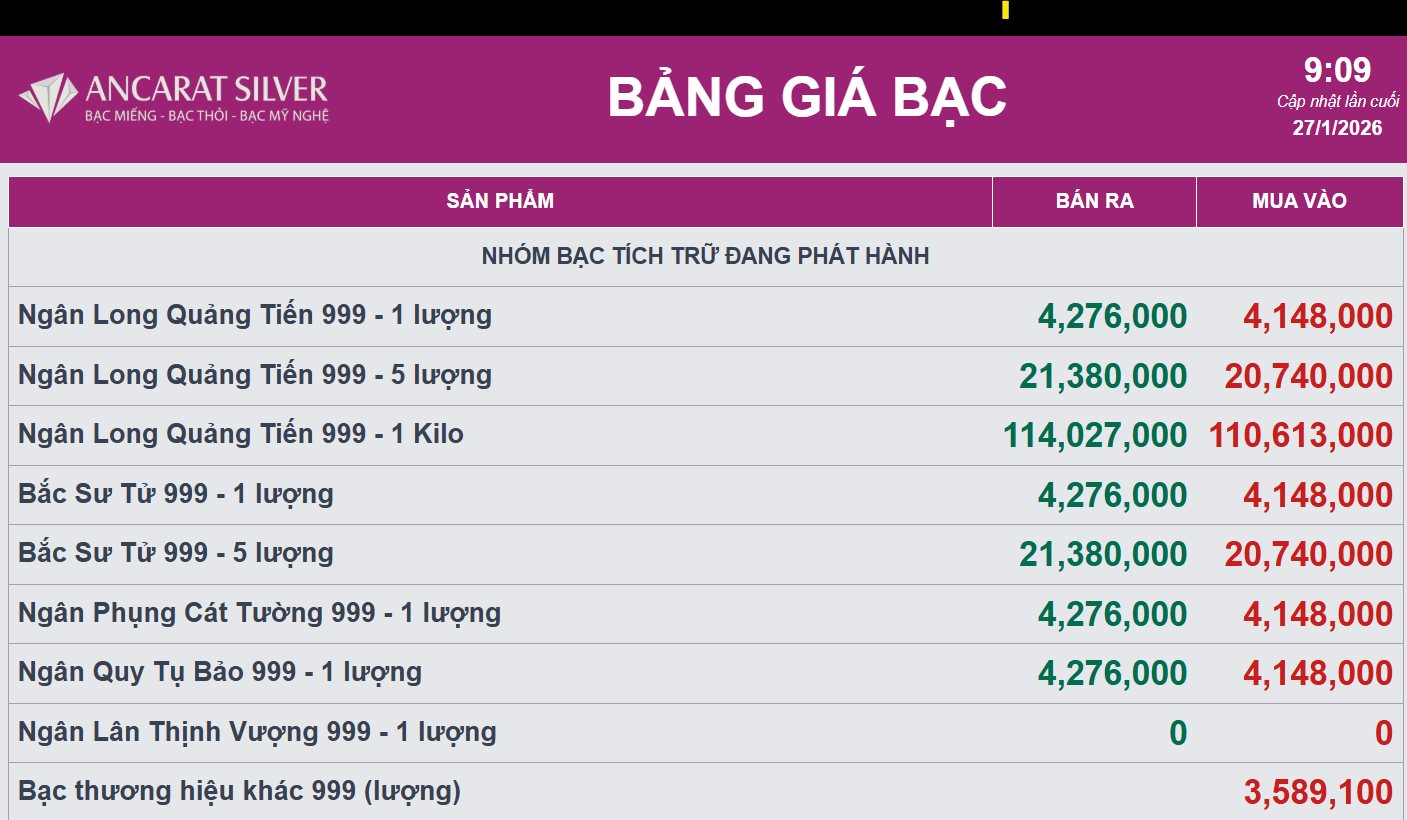The height and width of the screenshot is (820, 1407).
Task: Select Ngân Phụng Cát Tường 999 product
Action: tap(260, 613)
